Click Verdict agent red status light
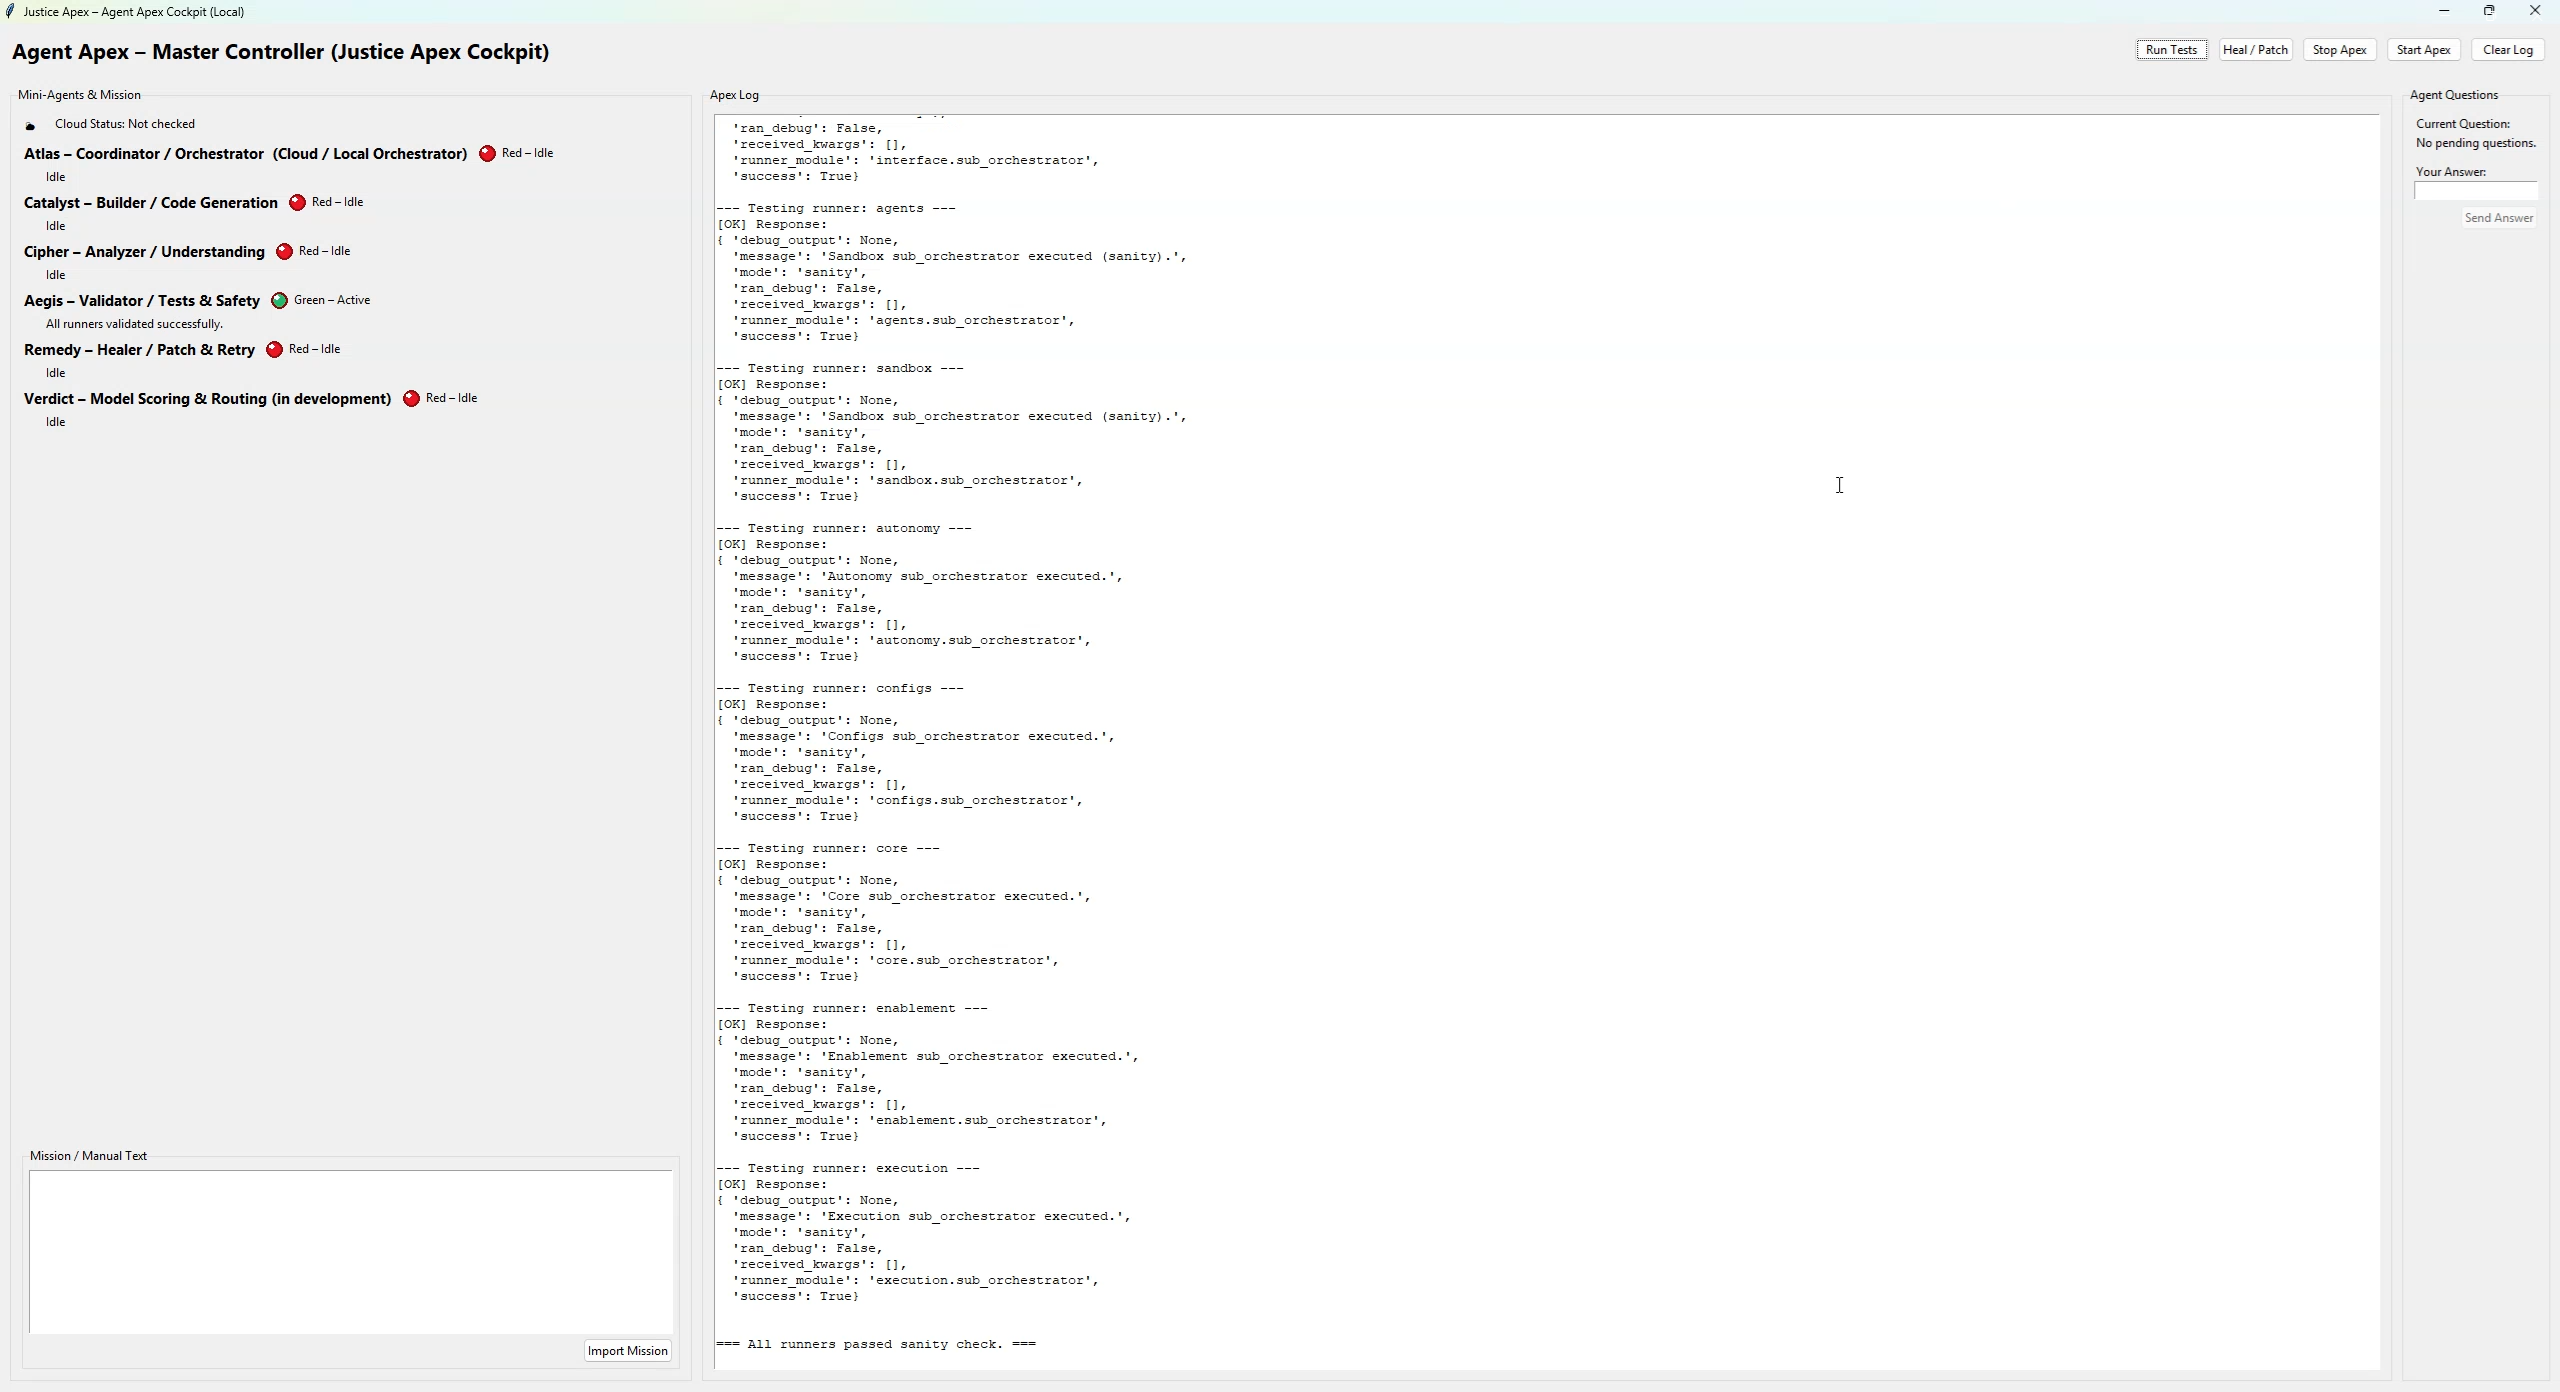The height and width of the screenshot is (1392, 2560). [411, 399]
